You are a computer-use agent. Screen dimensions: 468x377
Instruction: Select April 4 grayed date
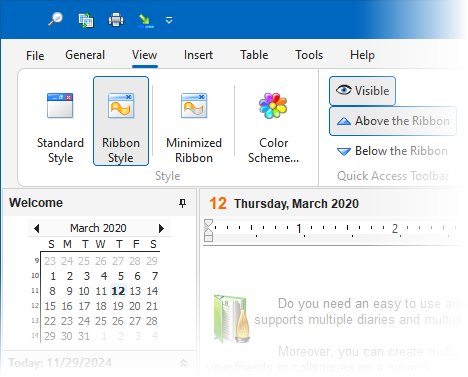pyautogui.click(x=155, y=336)
